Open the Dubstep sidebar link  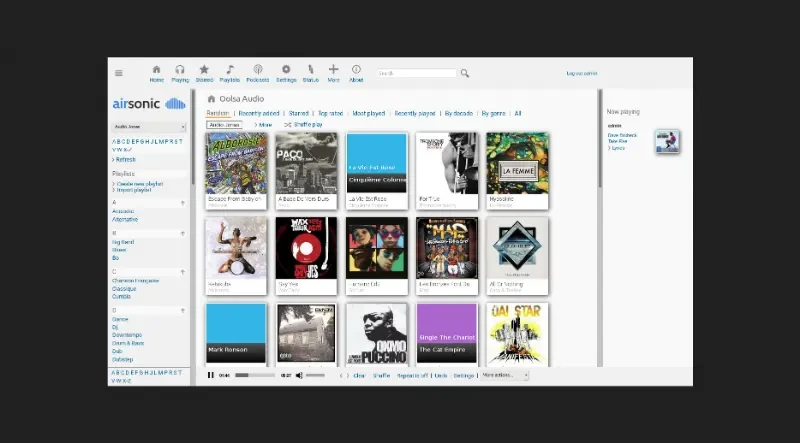tap(122, 360)
